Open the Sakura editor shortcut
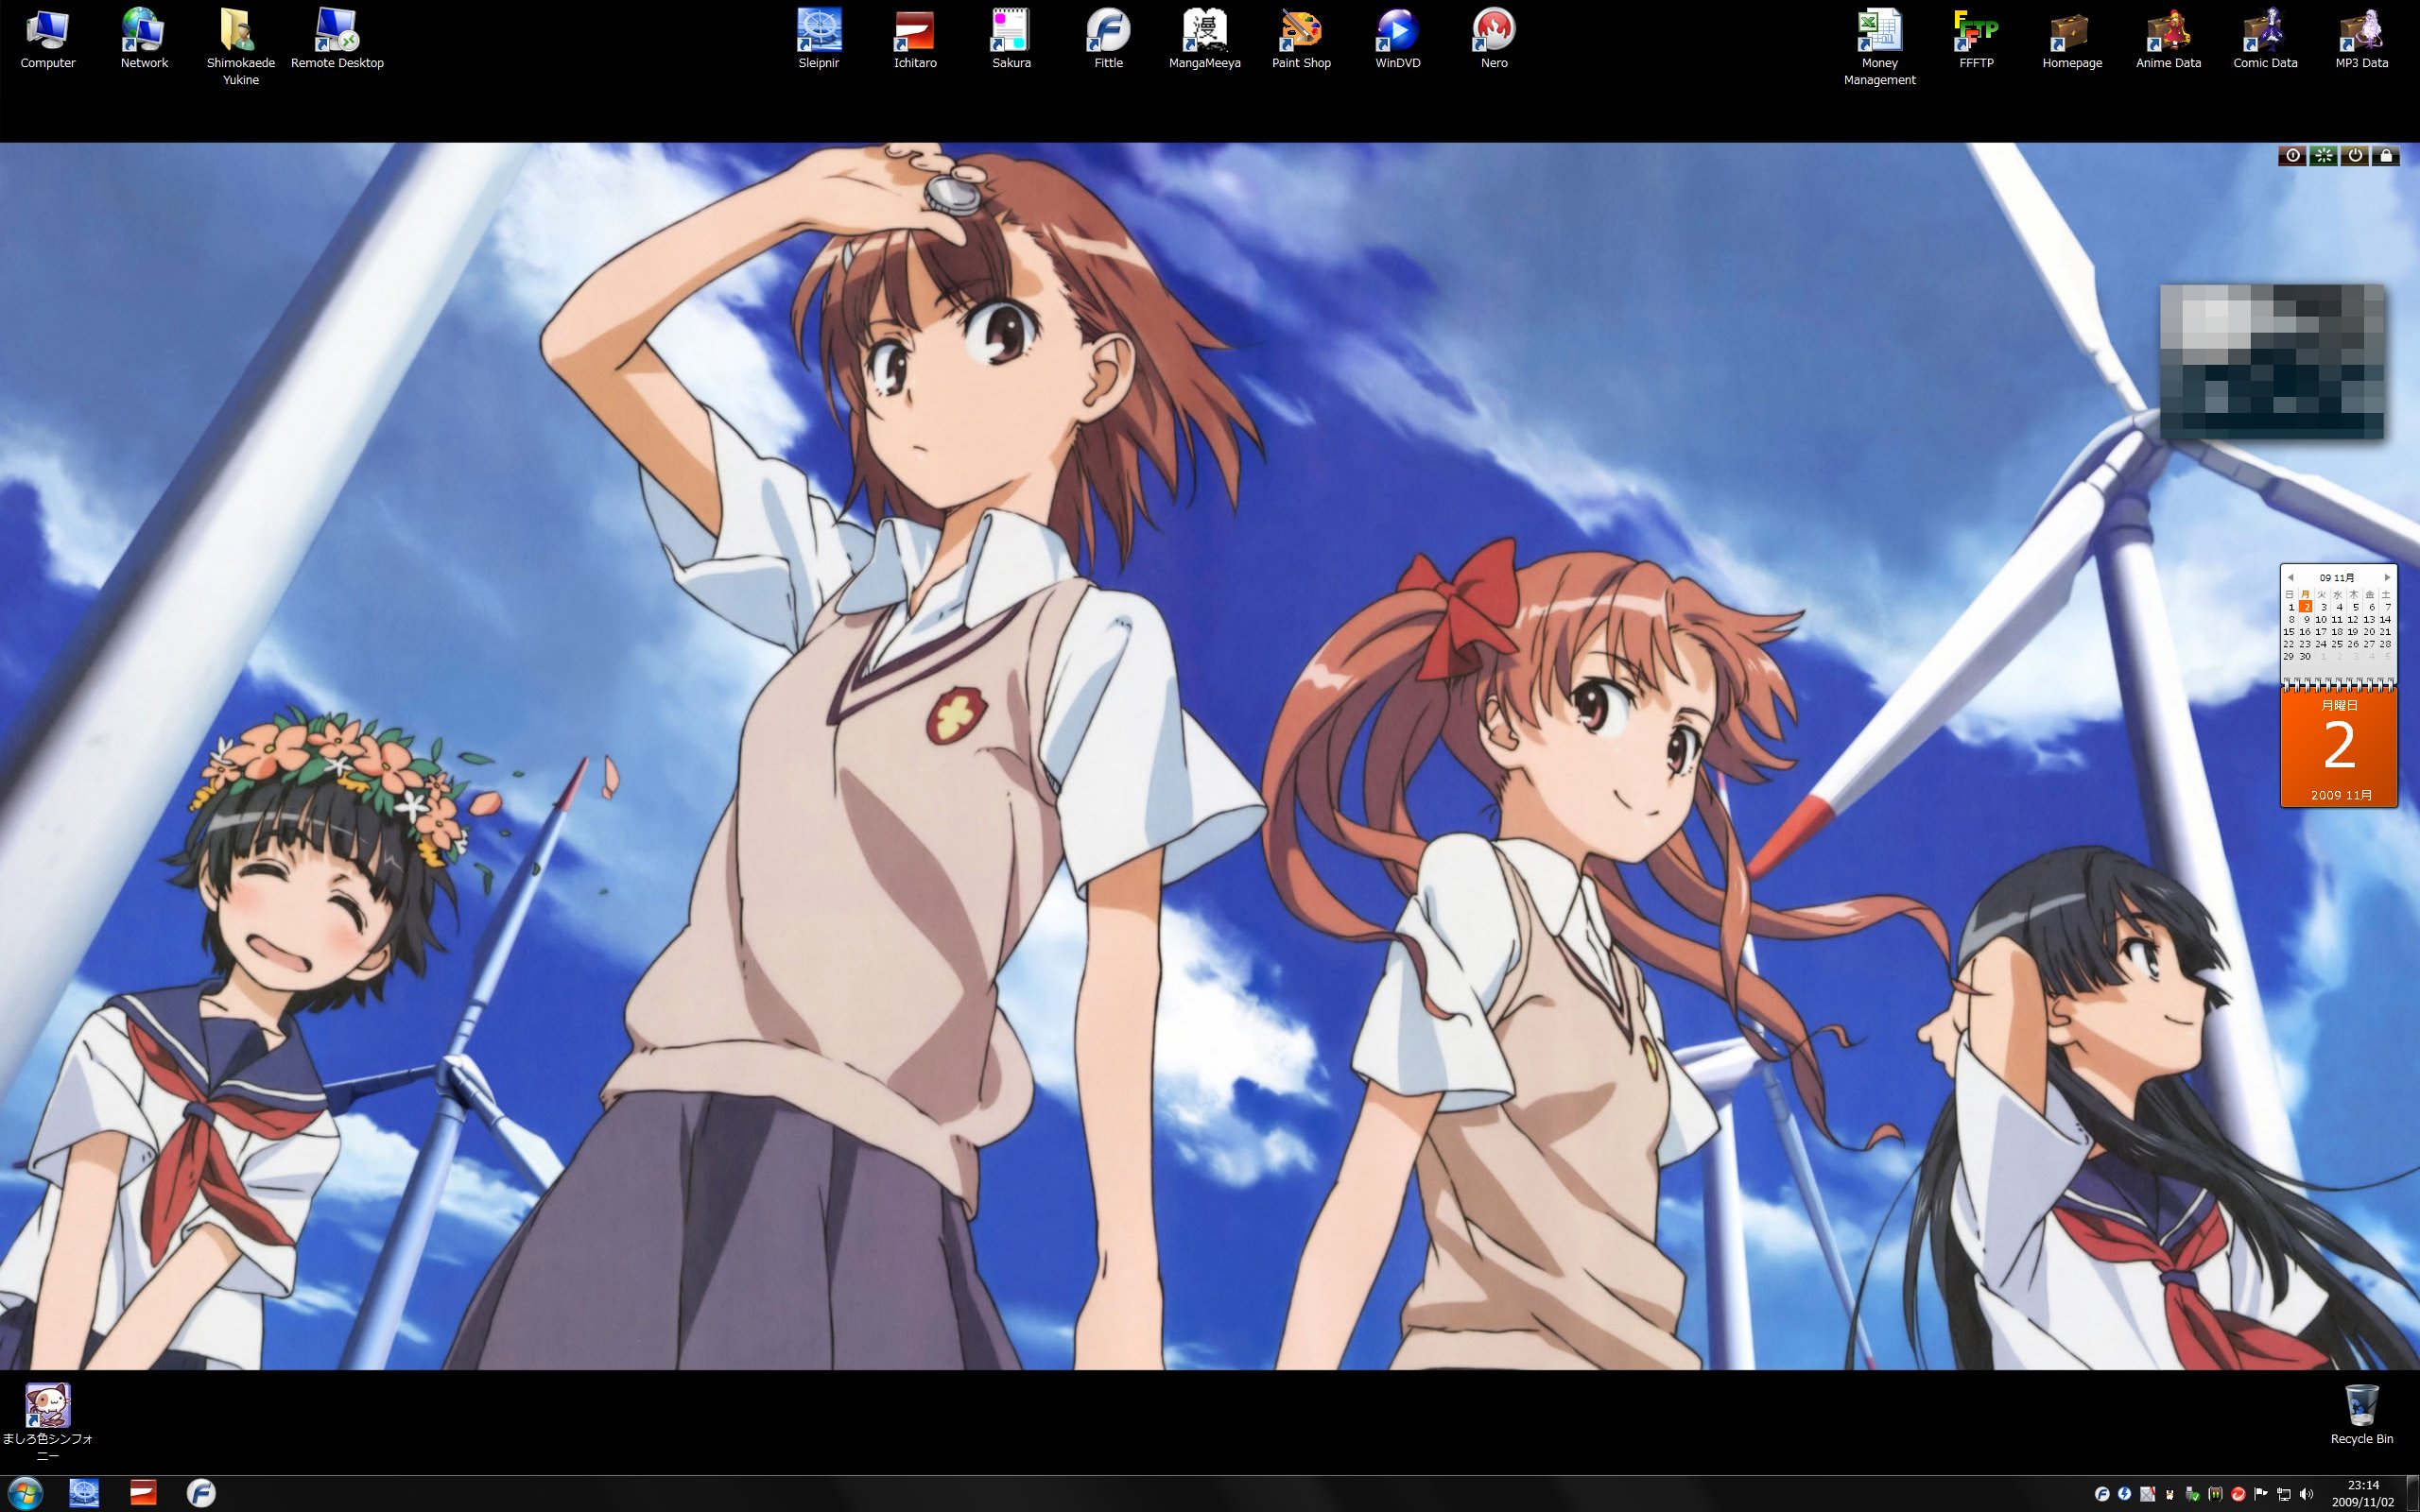The height and width of the screenshot is (1512, 2420). coord(1011,40)
